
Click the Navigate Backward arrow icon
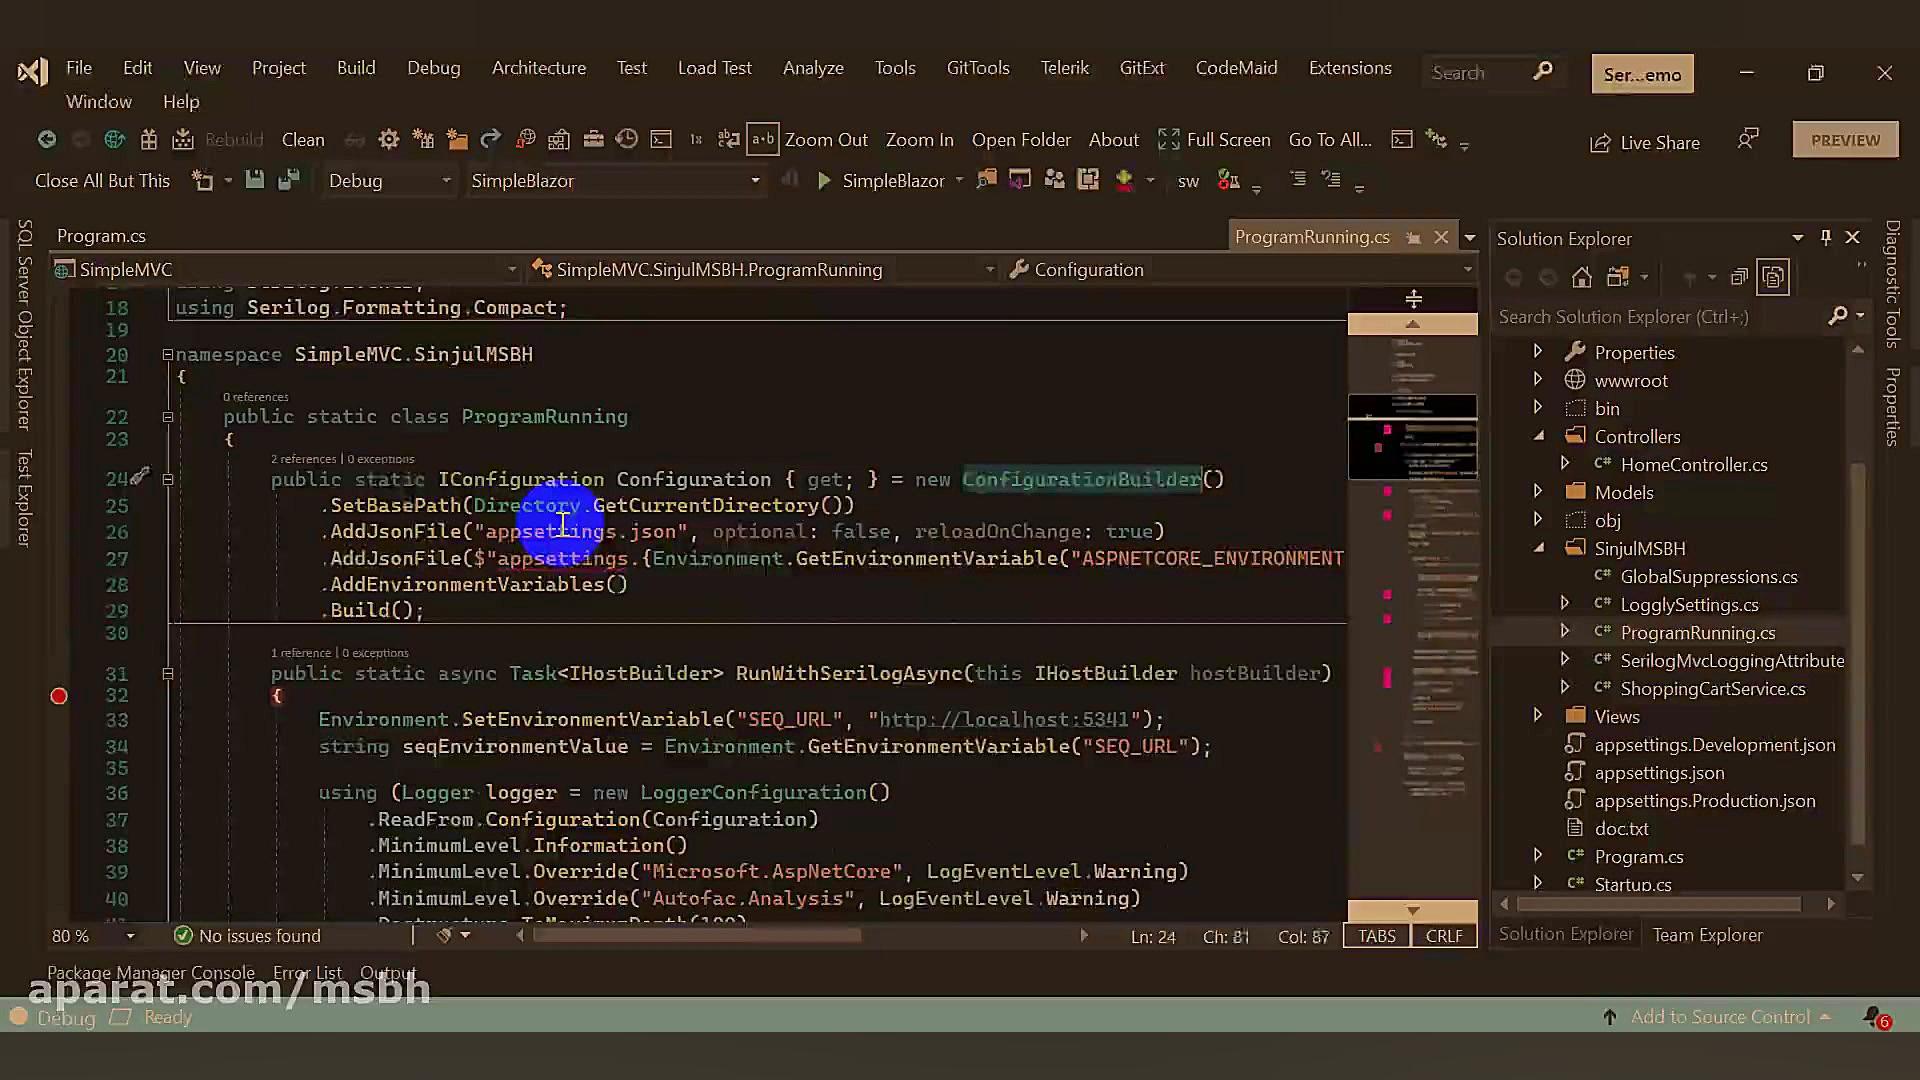click(x=47, y=140)
